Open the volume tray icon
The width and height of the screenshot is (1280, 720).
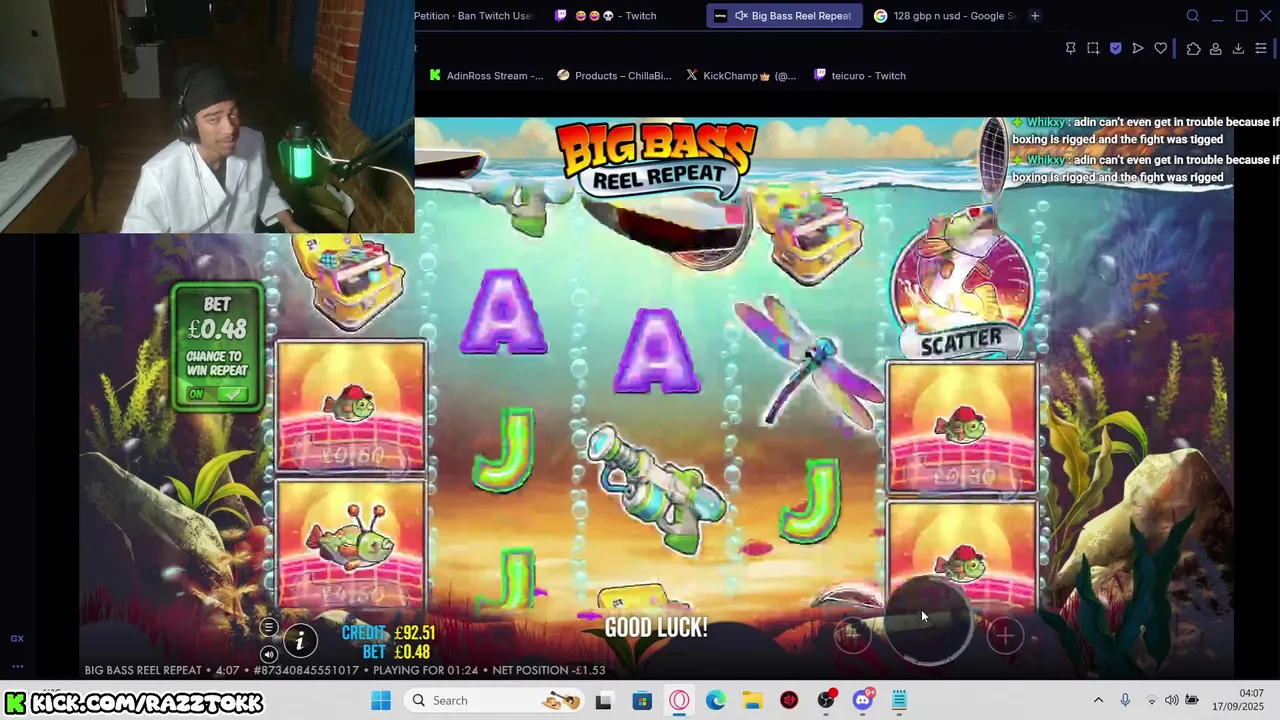1171,701
